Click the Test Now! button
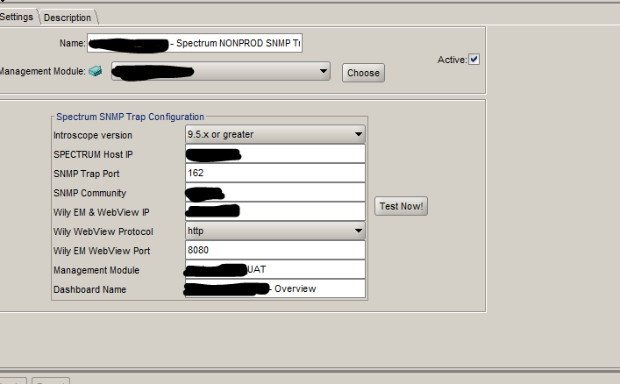 pos(401,206)
